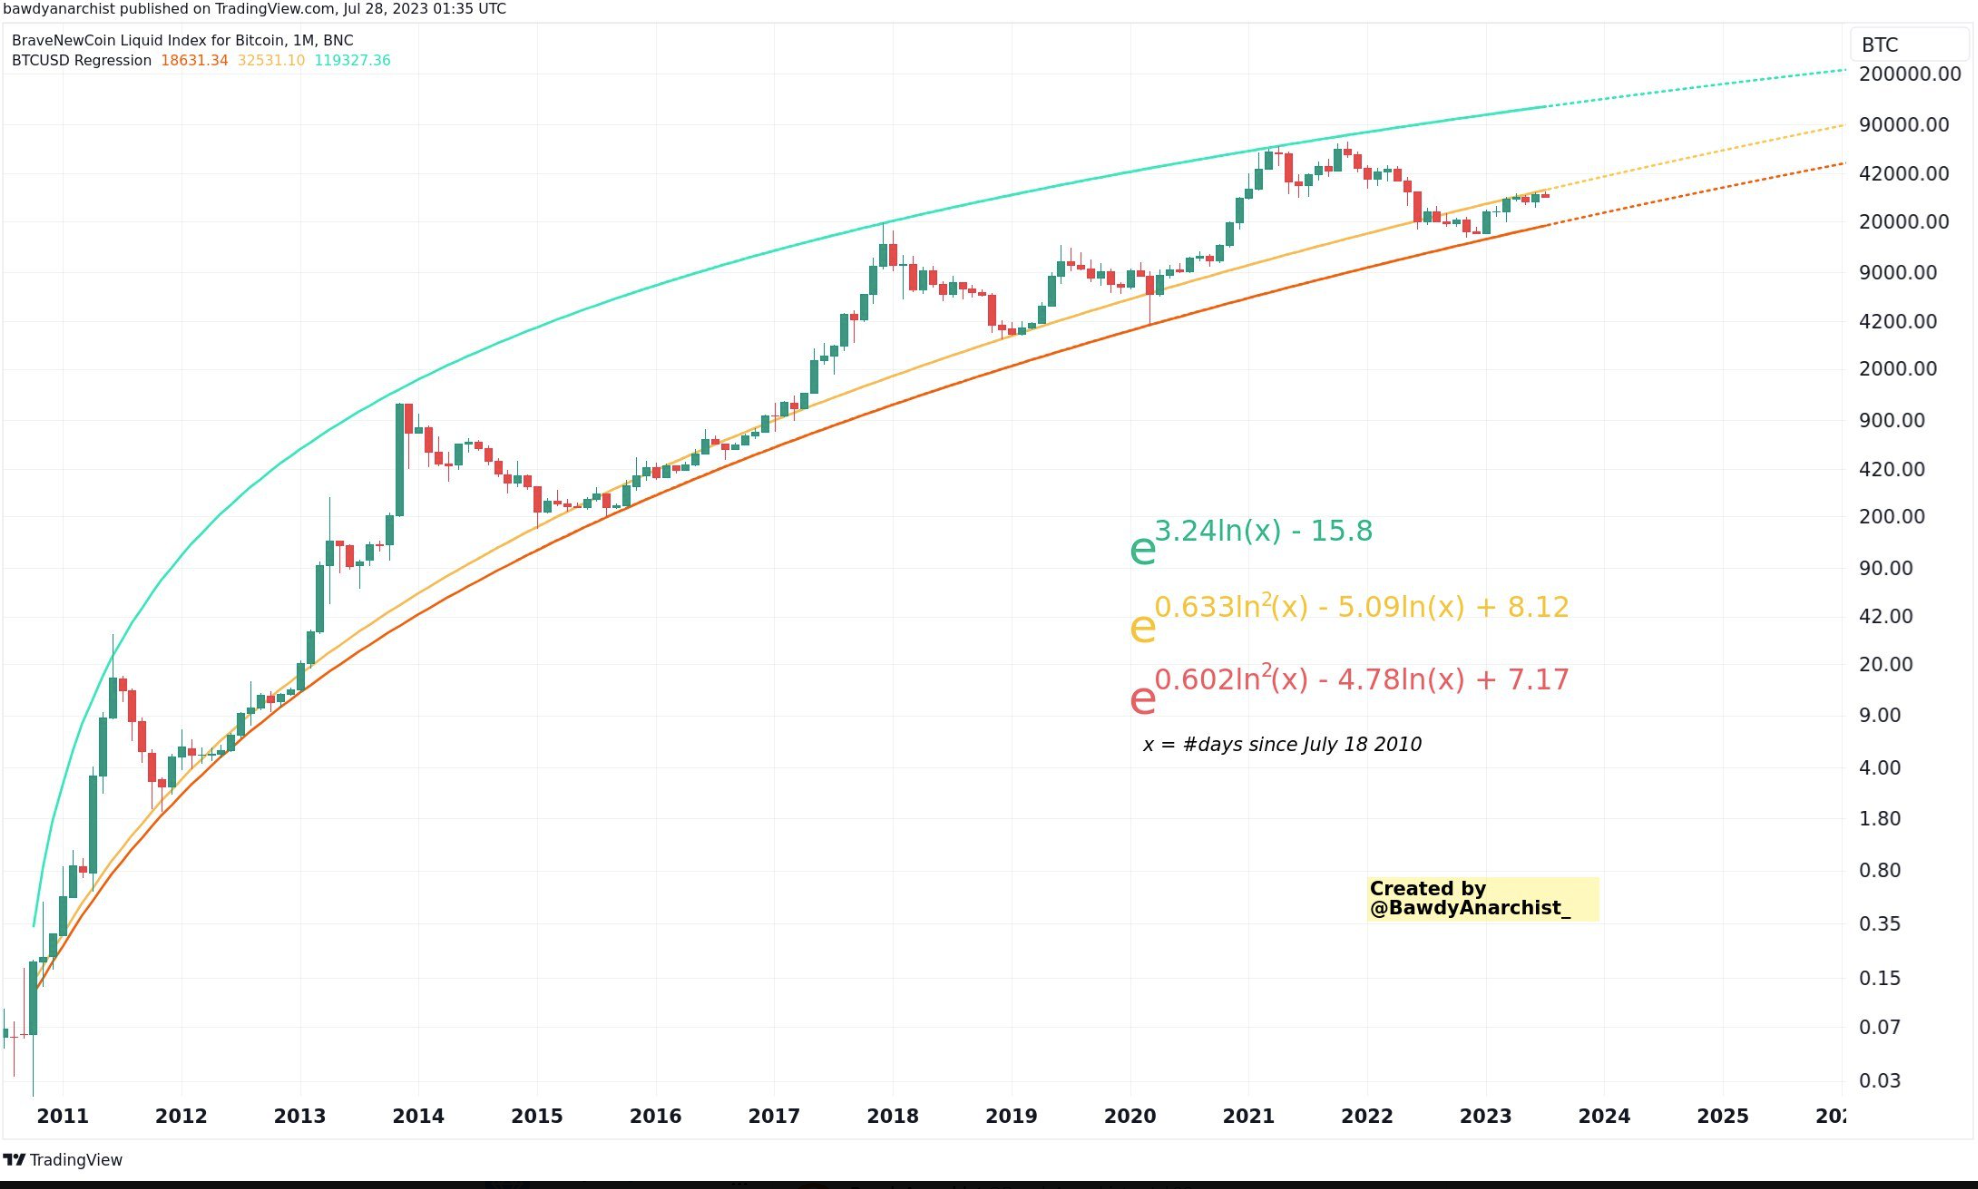The width and height of the screenshot is (1978, 1189).
Task: Click the yellow formula ending in + 8.12
Action: click(x=1349, y=617)
